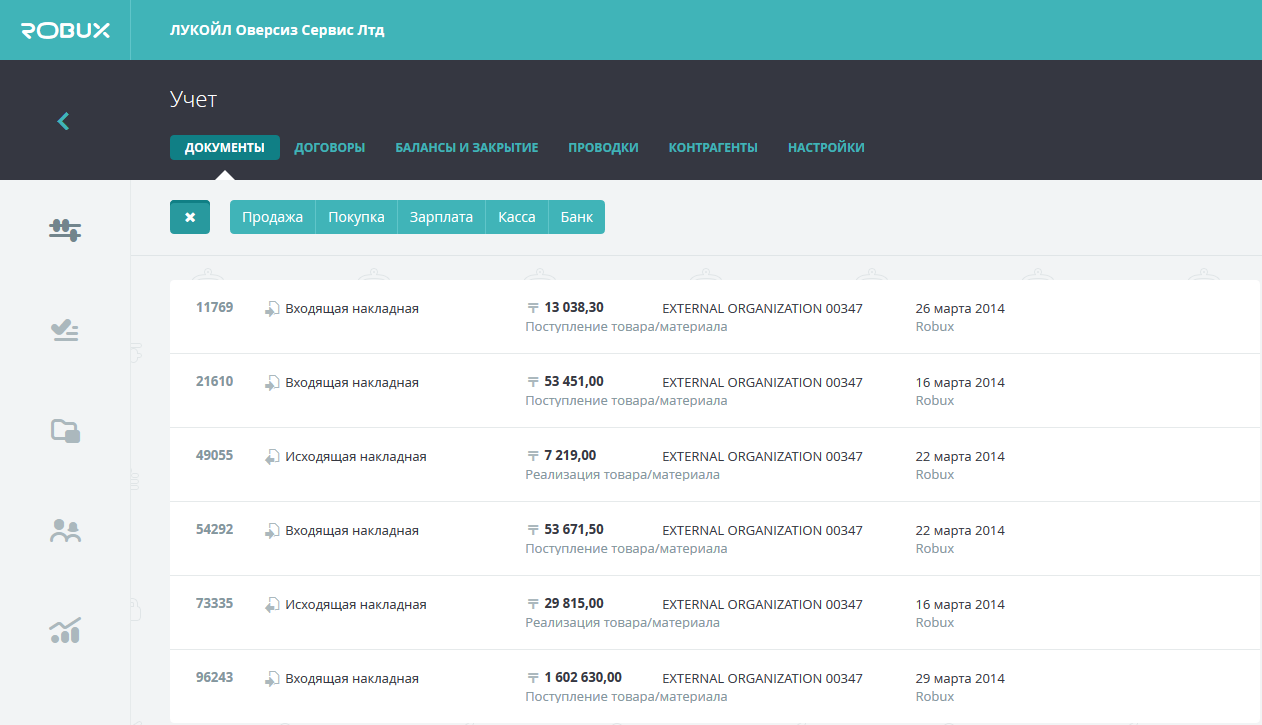Open document number 11769

[x=214, y=307]
